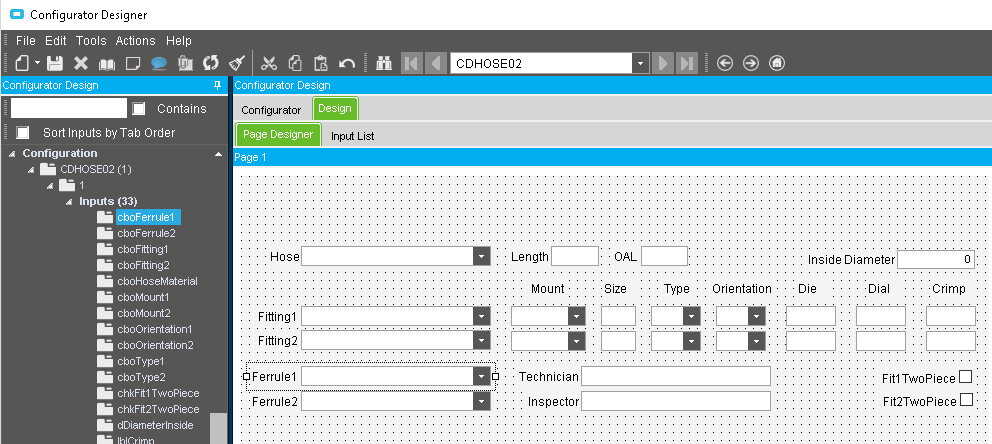This screenshot has height=444, width=992.
Task: Select cboMount1 in the inputs tree
Action: pos(144,297)
